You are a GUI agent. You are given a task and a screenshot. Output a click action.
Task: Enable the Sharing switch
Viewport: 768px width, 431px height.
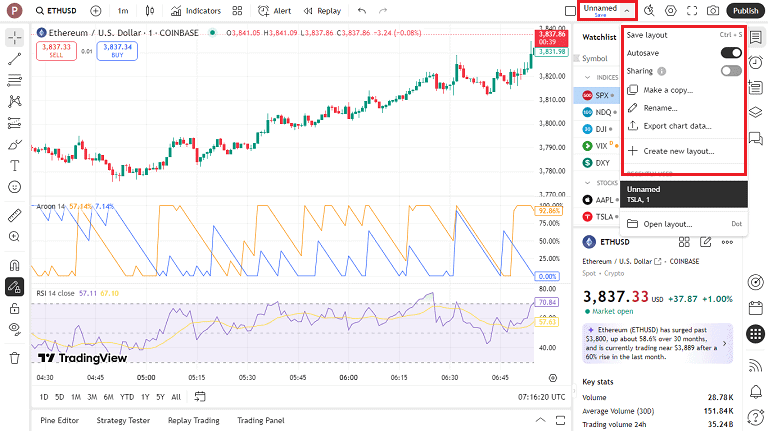731,71
